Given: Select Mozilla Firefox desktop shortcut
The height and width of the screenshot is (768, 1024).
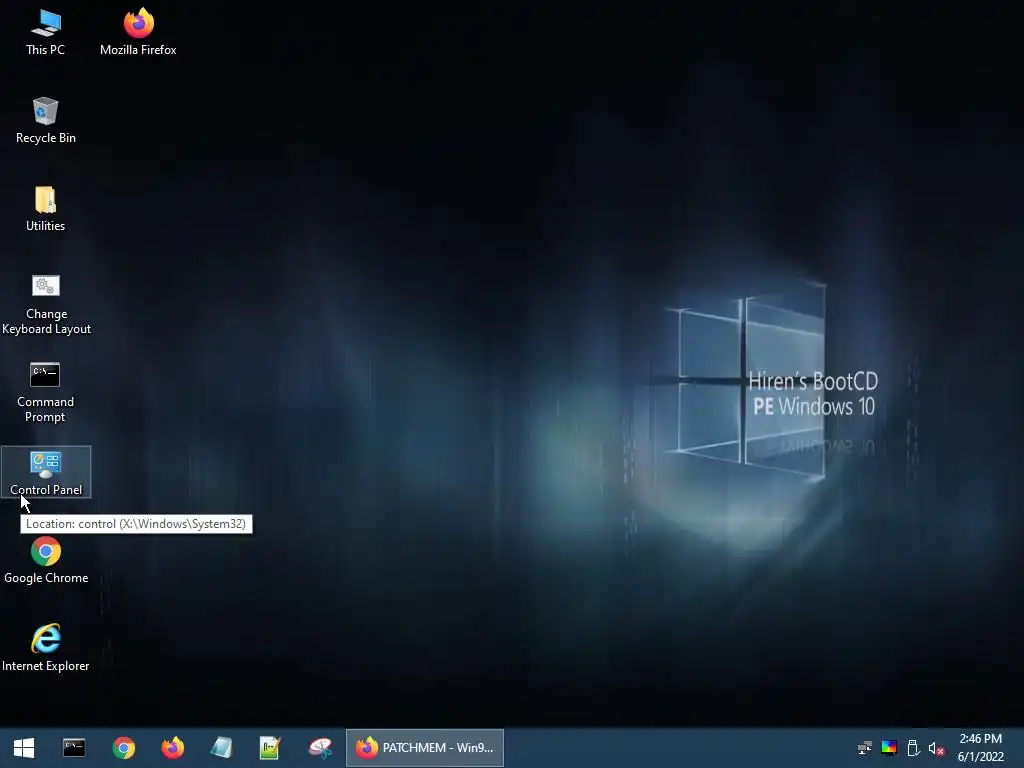Looking at the screenshot, I should pyautogui.click(x=138, y=32).
